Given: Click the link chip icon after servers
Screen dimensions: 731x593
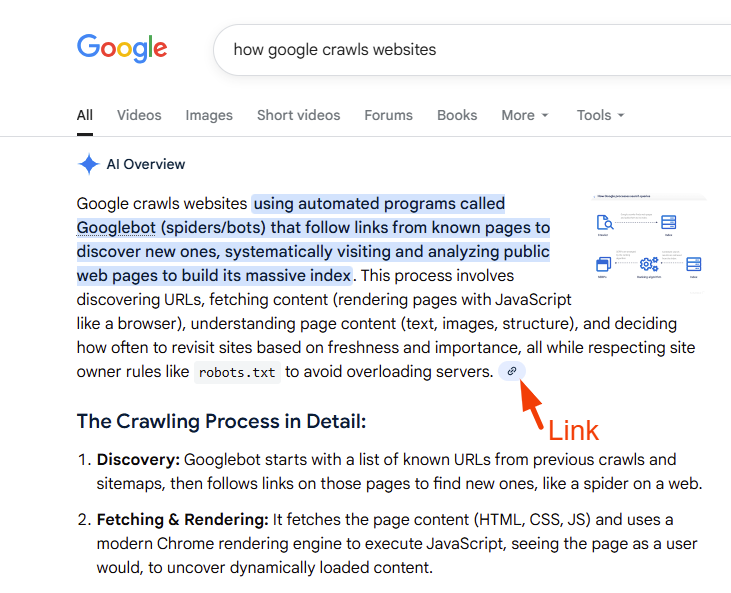Looking at the screenshot, I should click(512, 371).
